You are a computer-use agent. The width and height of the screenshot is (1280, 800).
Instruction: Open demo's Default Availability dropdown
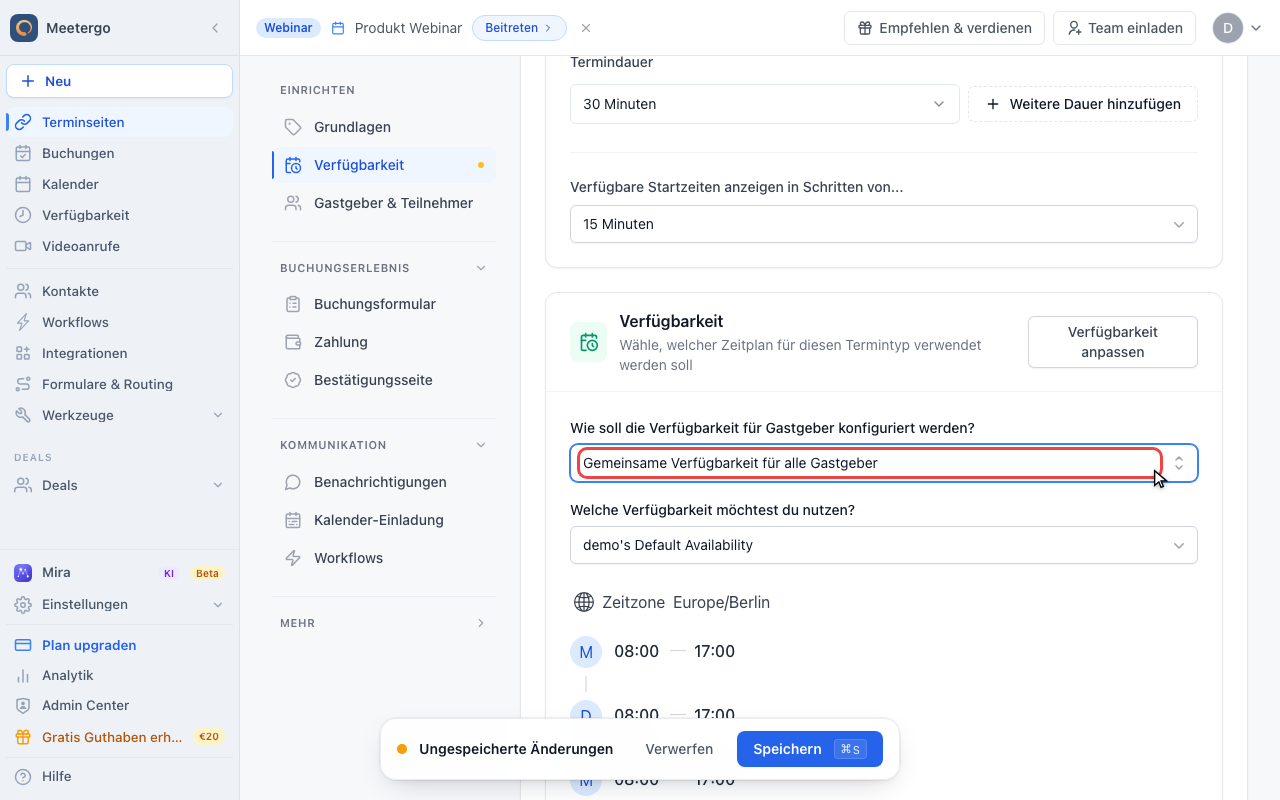click(884, 545)
